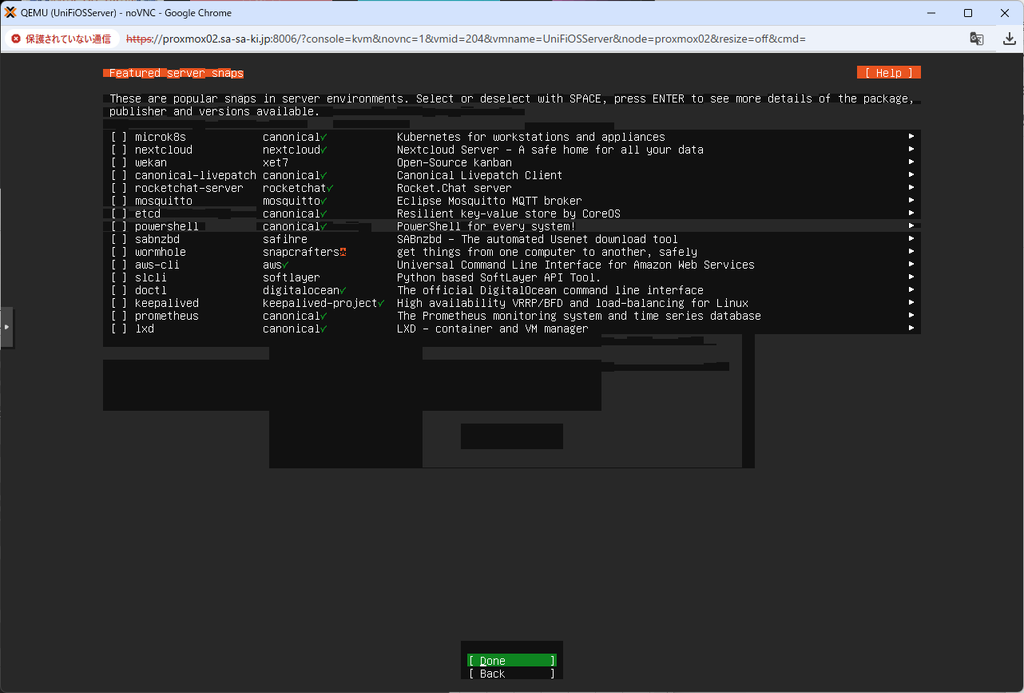Open details arrow for nextcloud row
The height and width of the screenshot is (693, 1024).
[911, 149]
